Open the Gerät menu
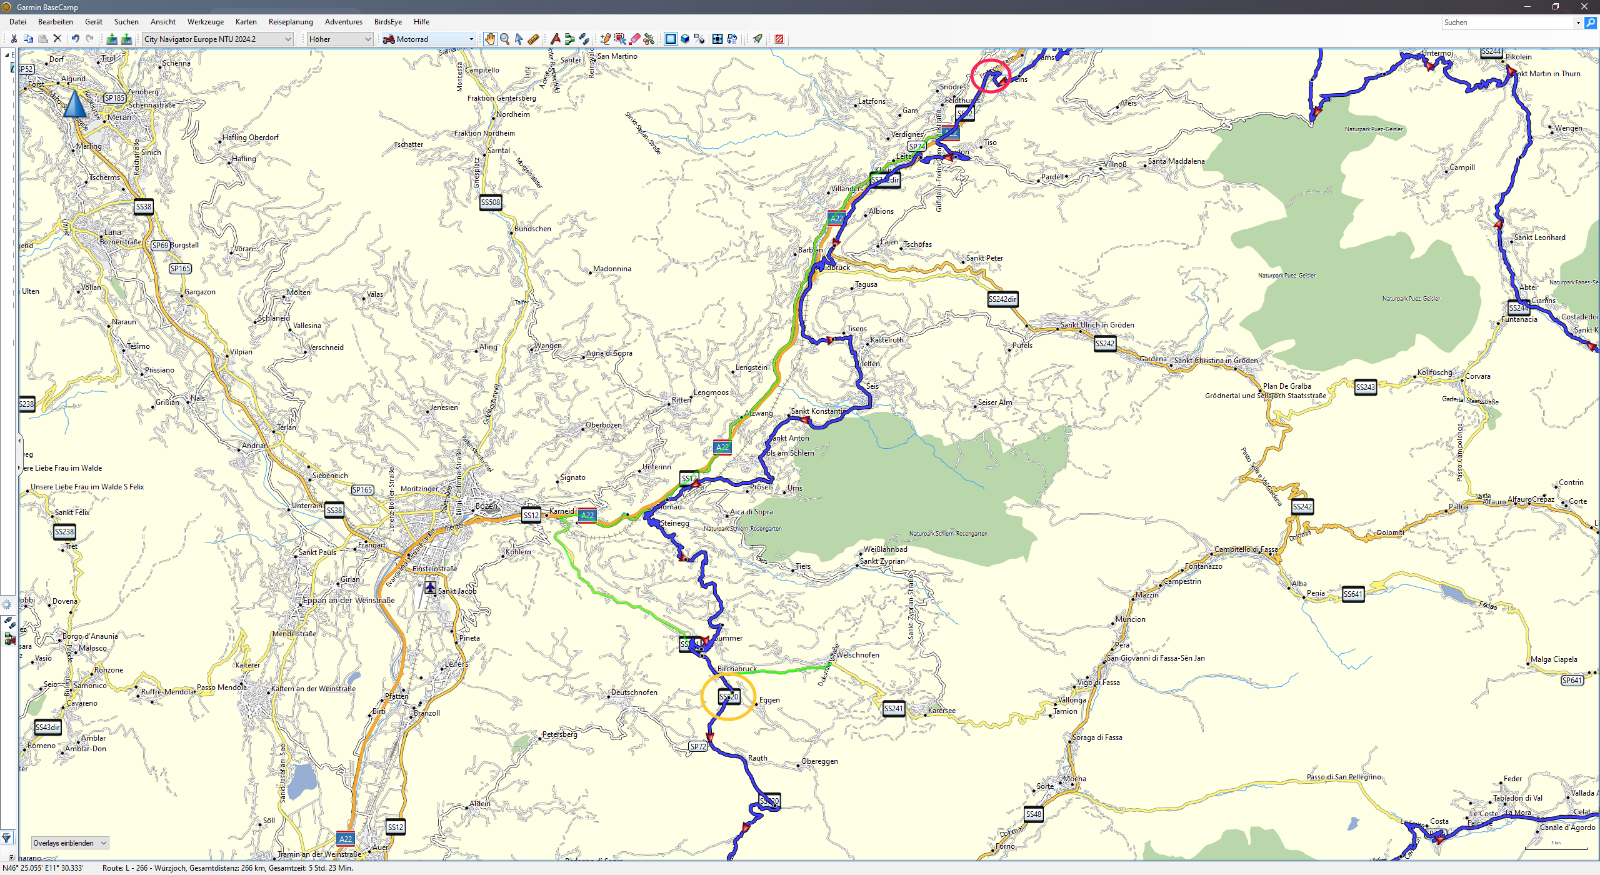Viewport: 1600px width, 875px height. [x=94, y=22]
